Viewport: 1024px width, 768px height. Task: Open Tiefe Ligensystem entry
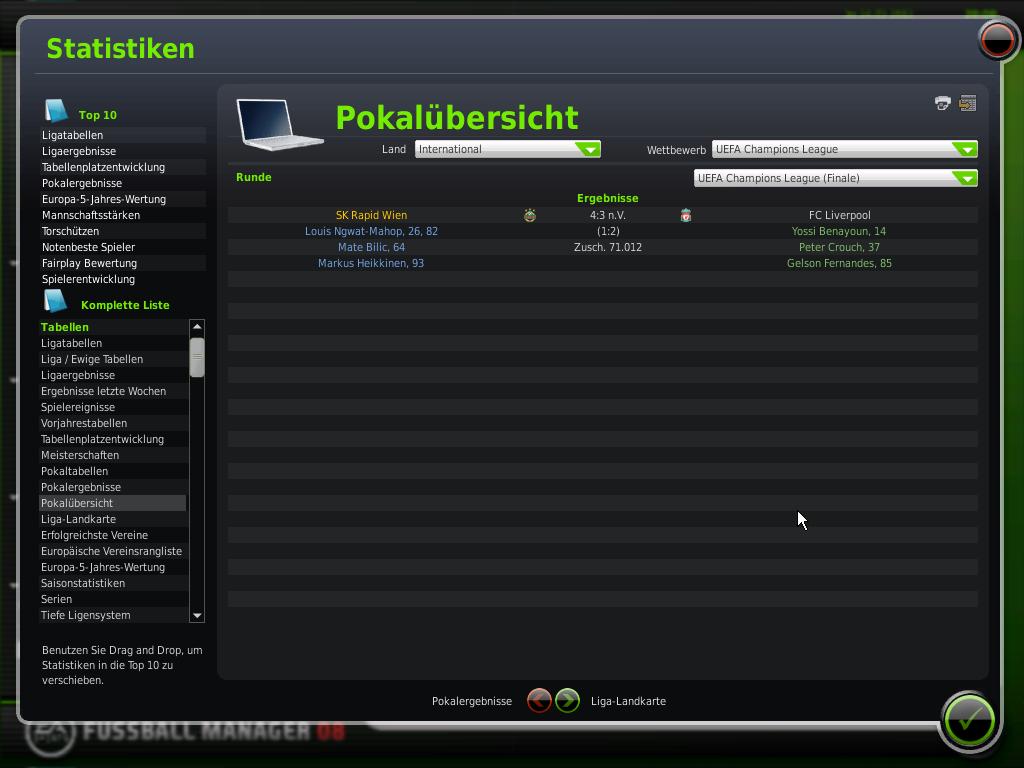(86, 615)
